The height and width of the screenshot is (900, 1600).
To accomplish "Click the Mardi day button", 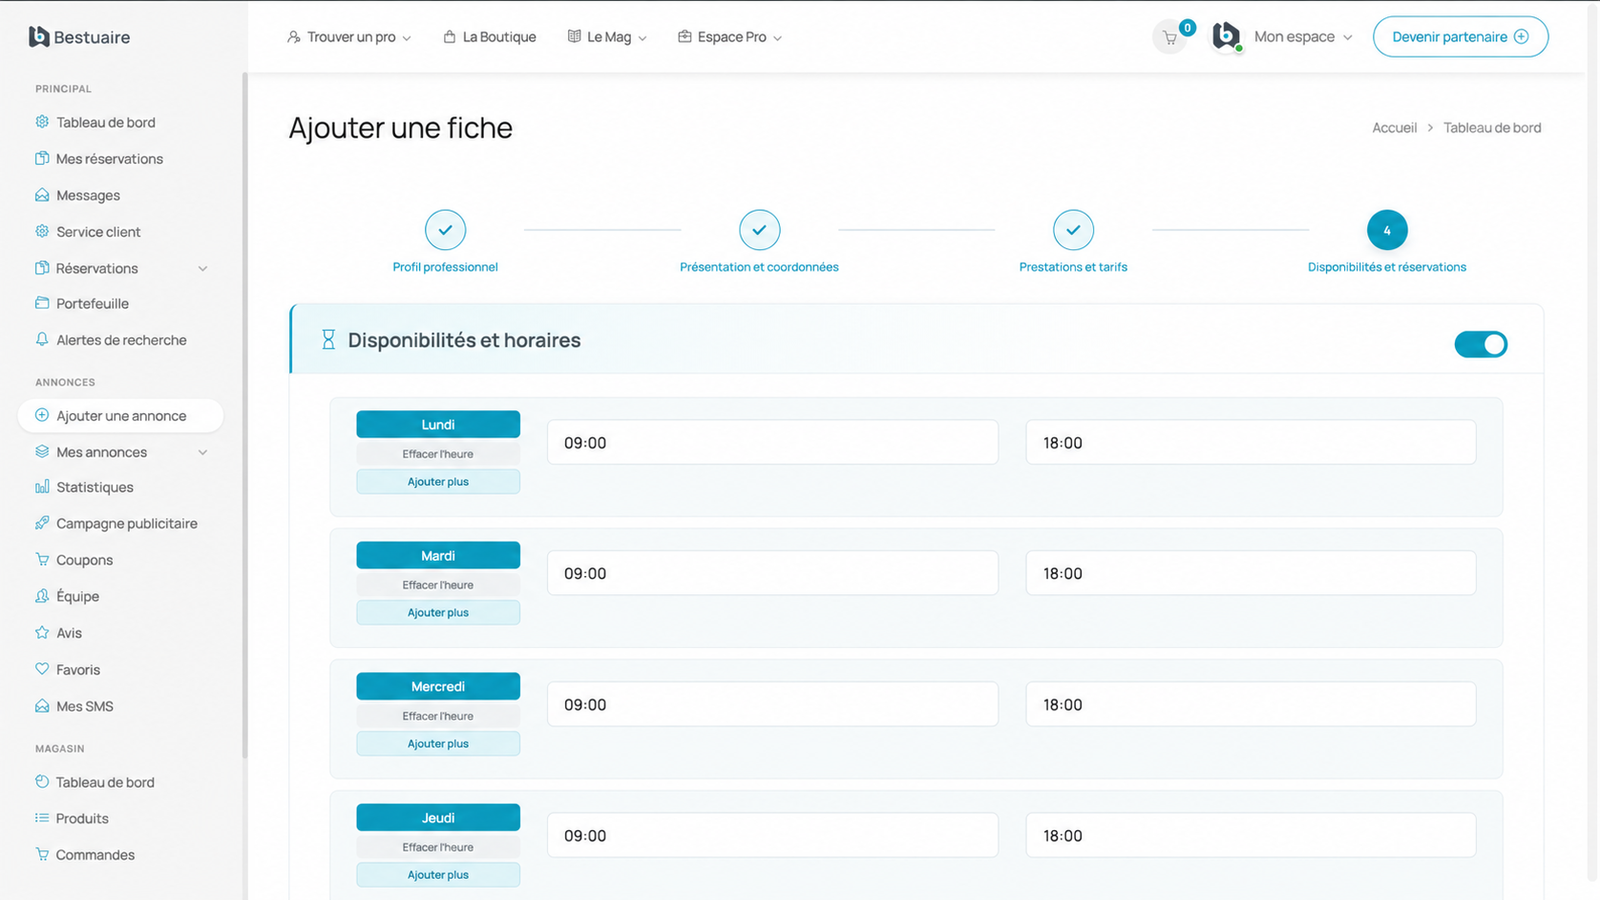I will pos(438,555).
